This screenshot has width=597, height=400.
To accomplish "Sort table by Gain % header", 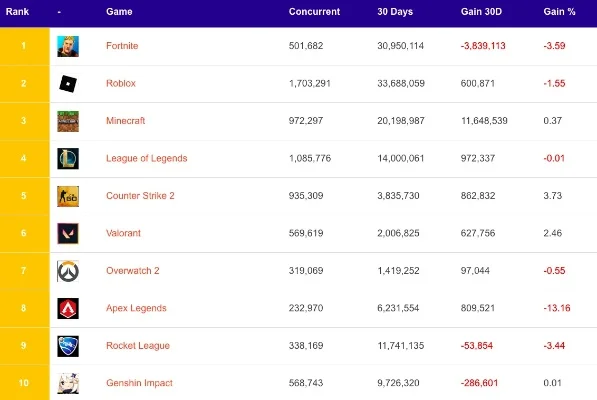I will coord(559,12).
